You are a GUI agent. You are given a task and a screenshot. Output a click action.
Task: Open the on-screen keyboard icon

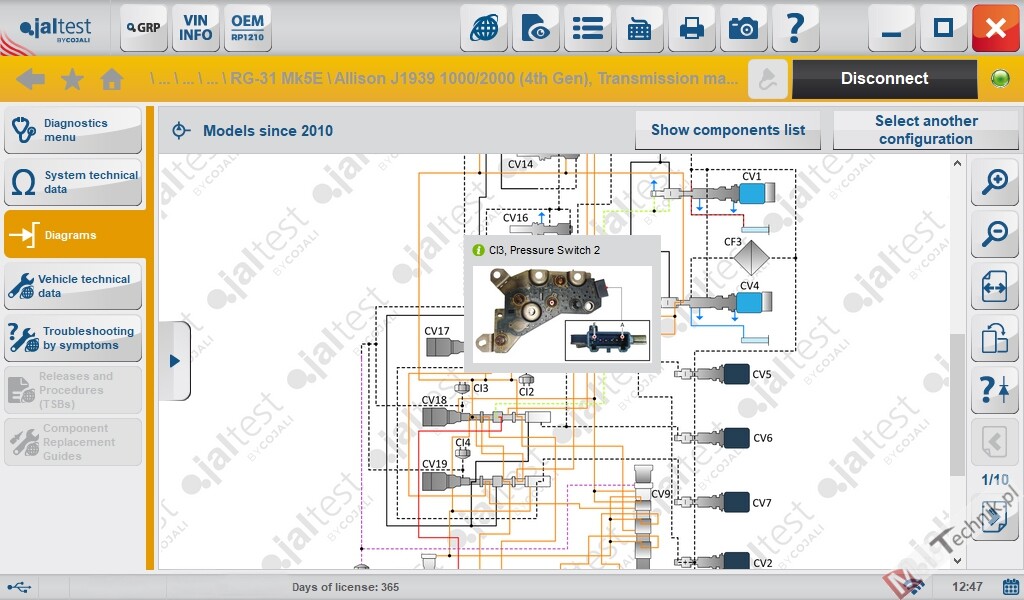pyautogui.click(x=639, y=27)
